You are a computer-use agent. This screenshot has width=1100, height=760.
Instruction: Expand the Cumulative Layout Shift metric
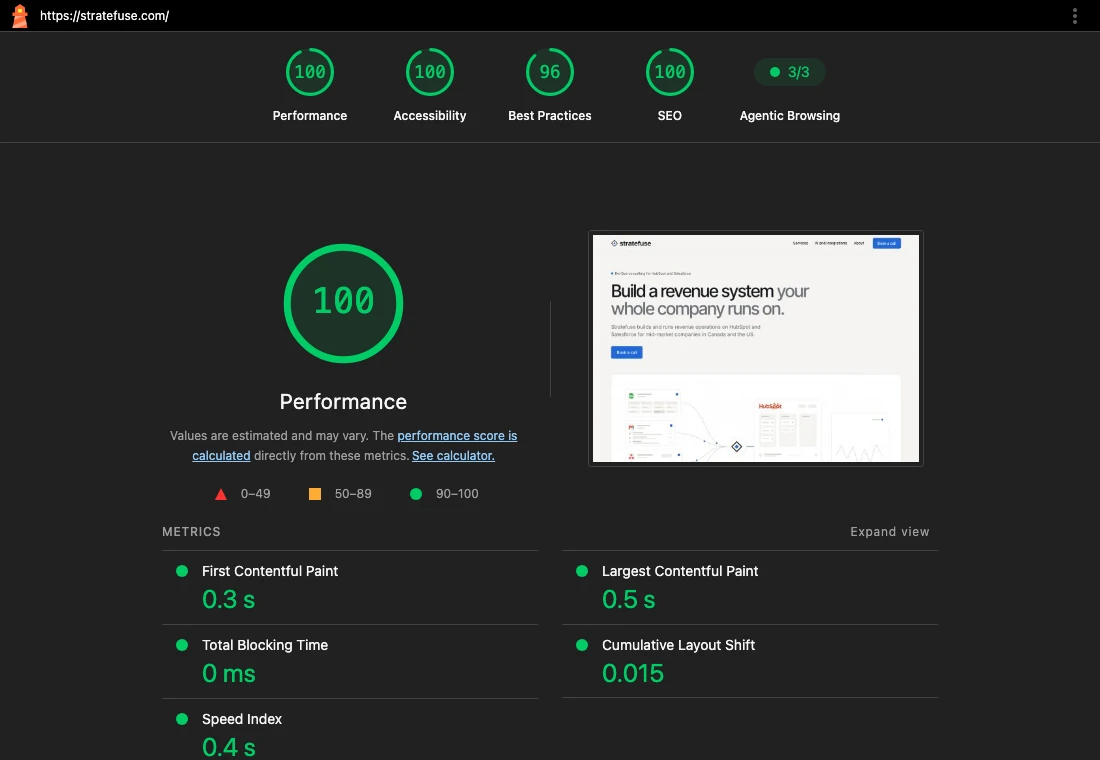tap(749, 662)
